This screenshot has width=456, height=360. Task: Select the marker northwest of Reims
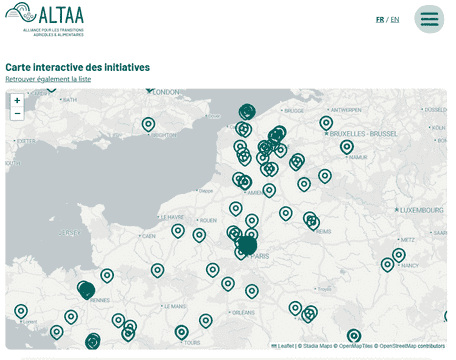(286, 213)
